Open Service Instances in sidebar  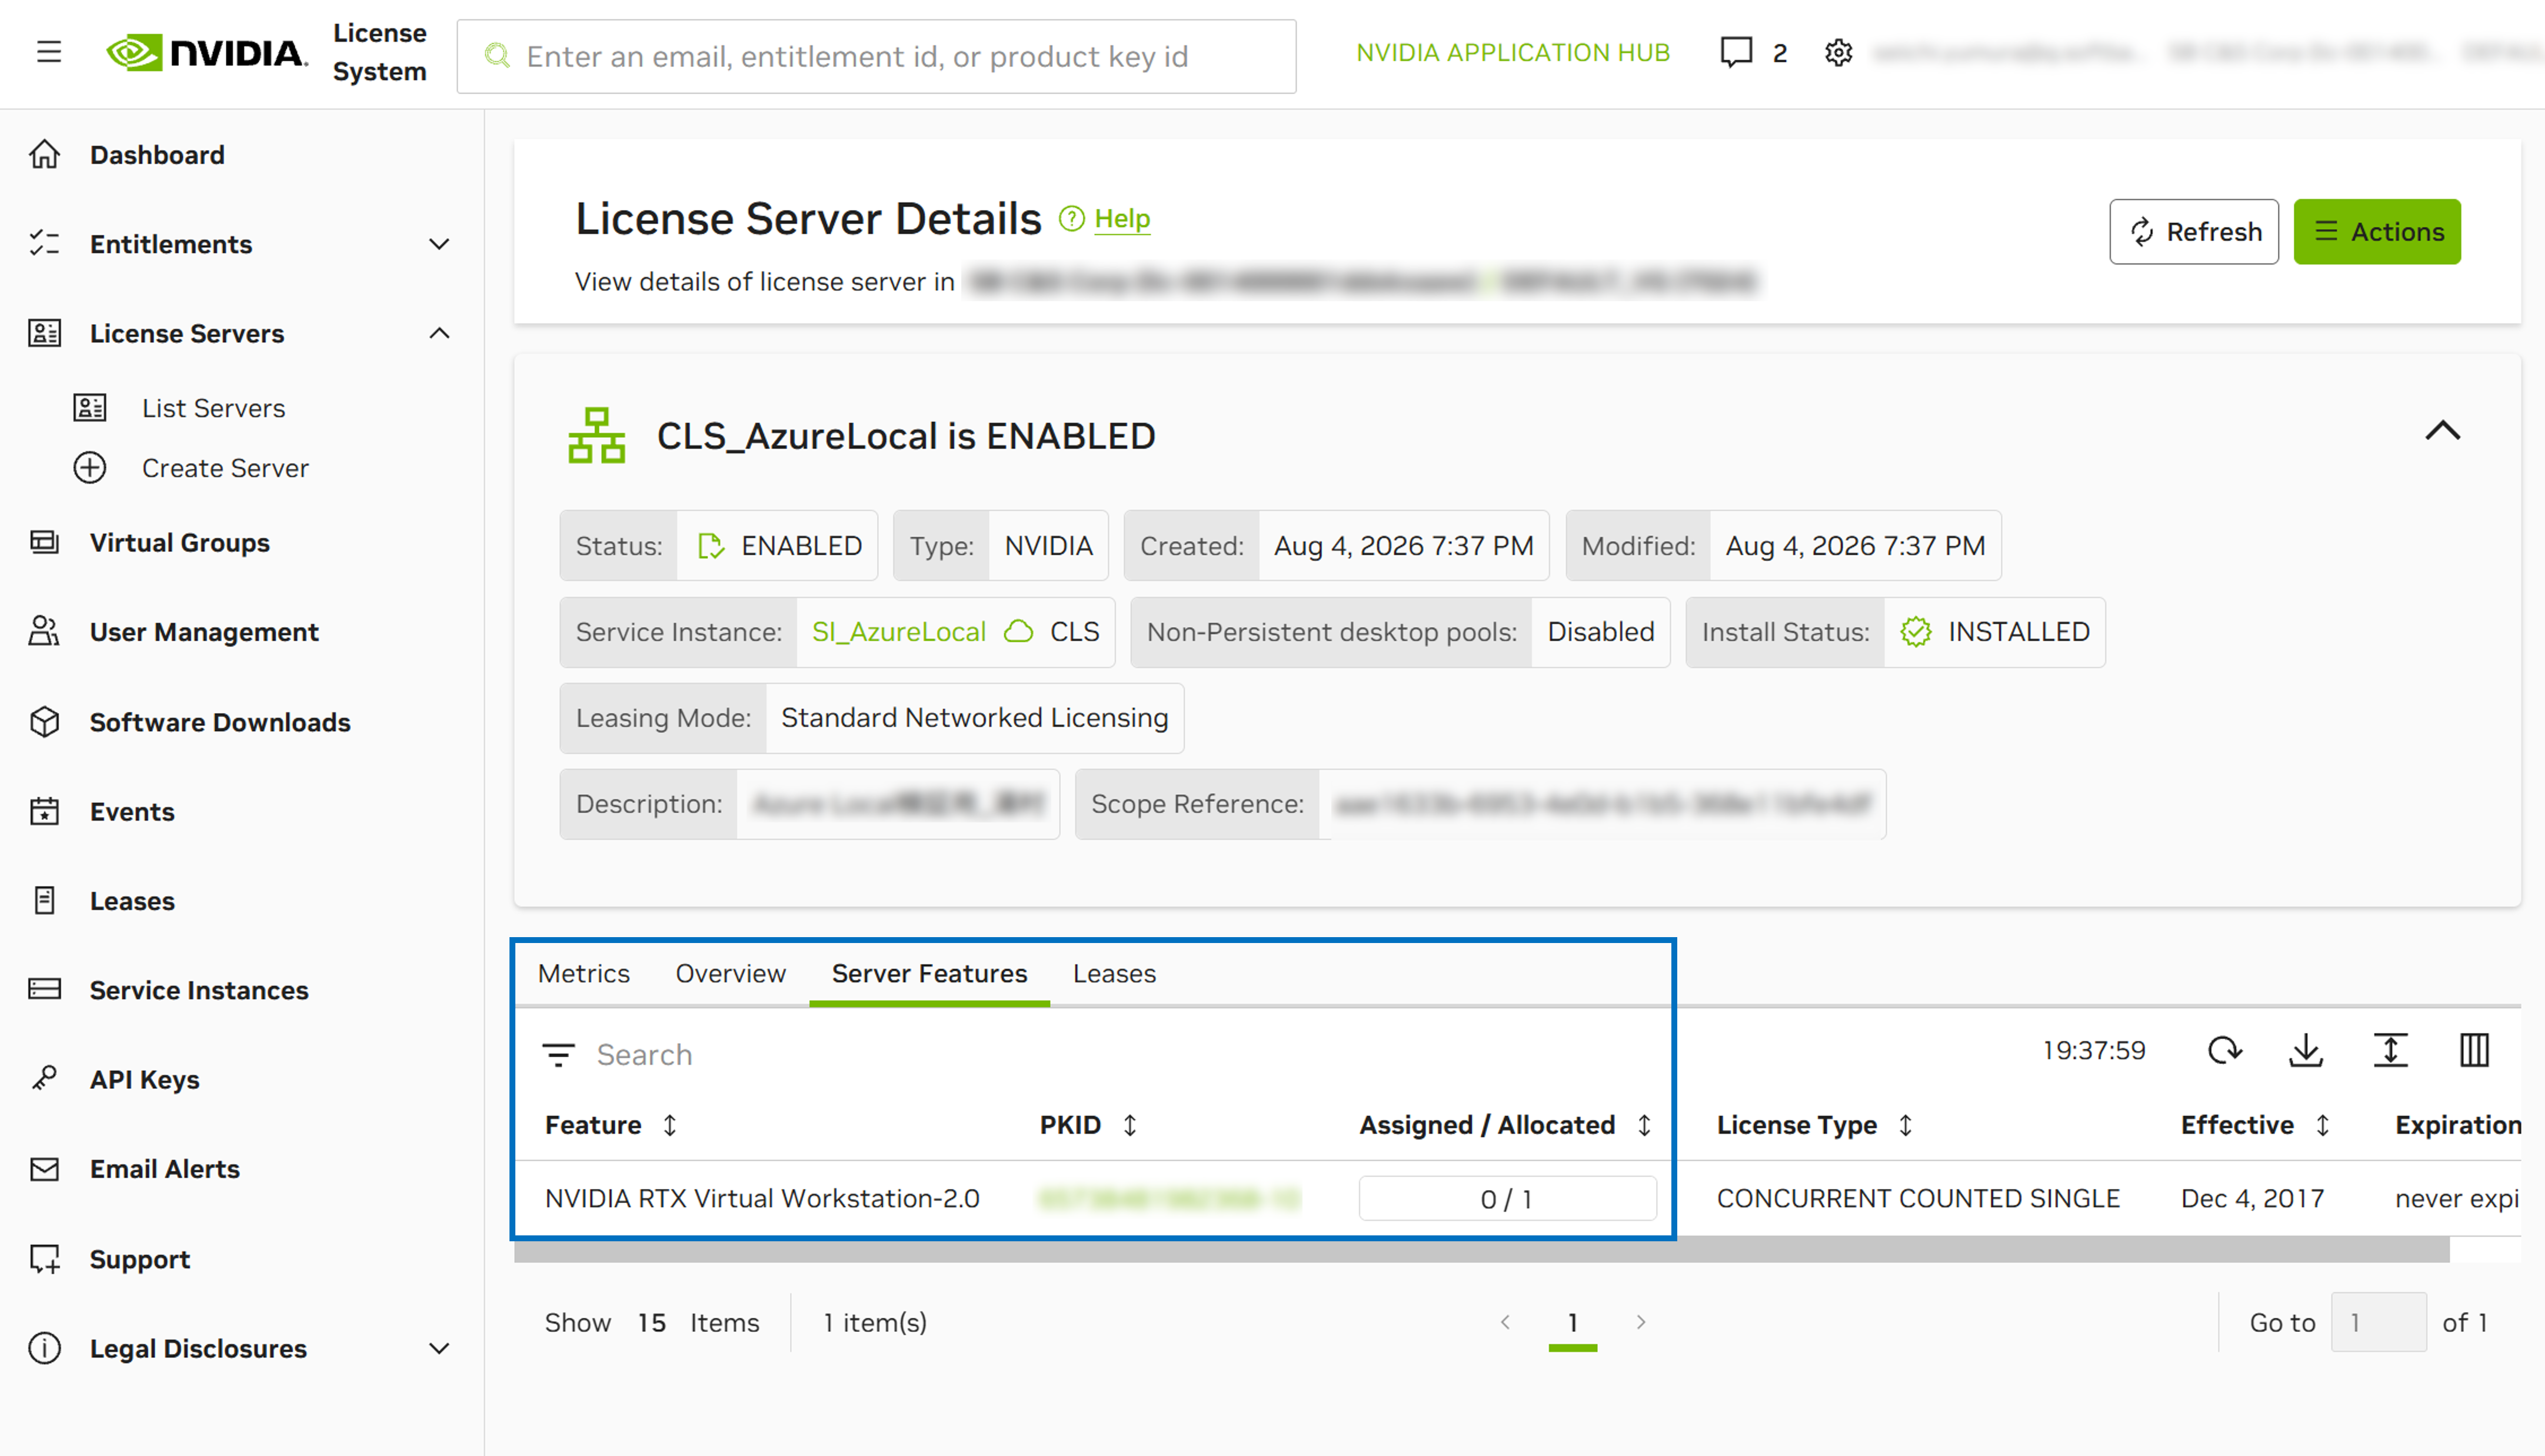[x=199, y=990]
